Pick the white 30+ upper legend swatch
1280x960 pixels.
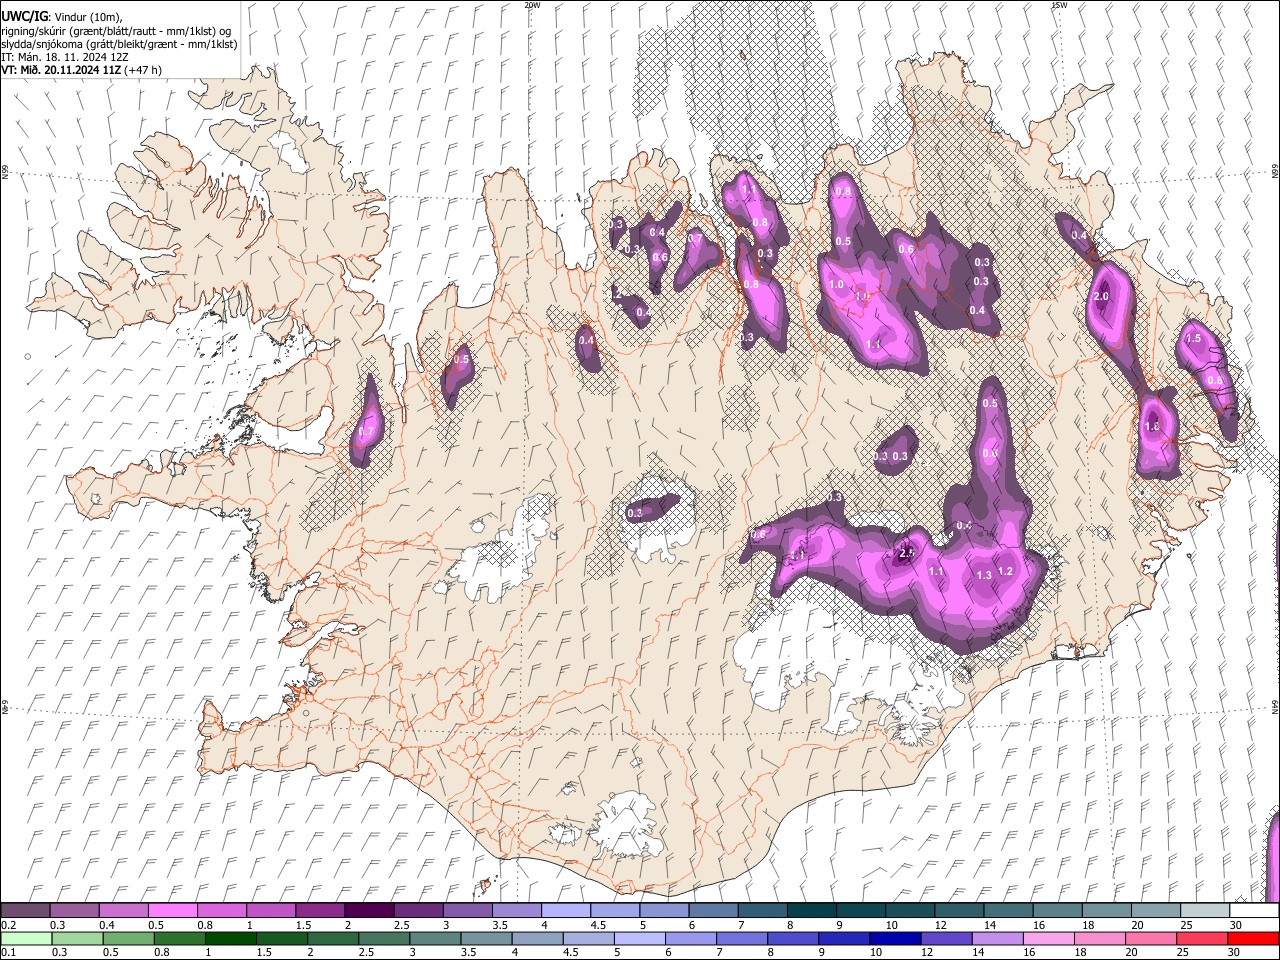[1254, 910]
